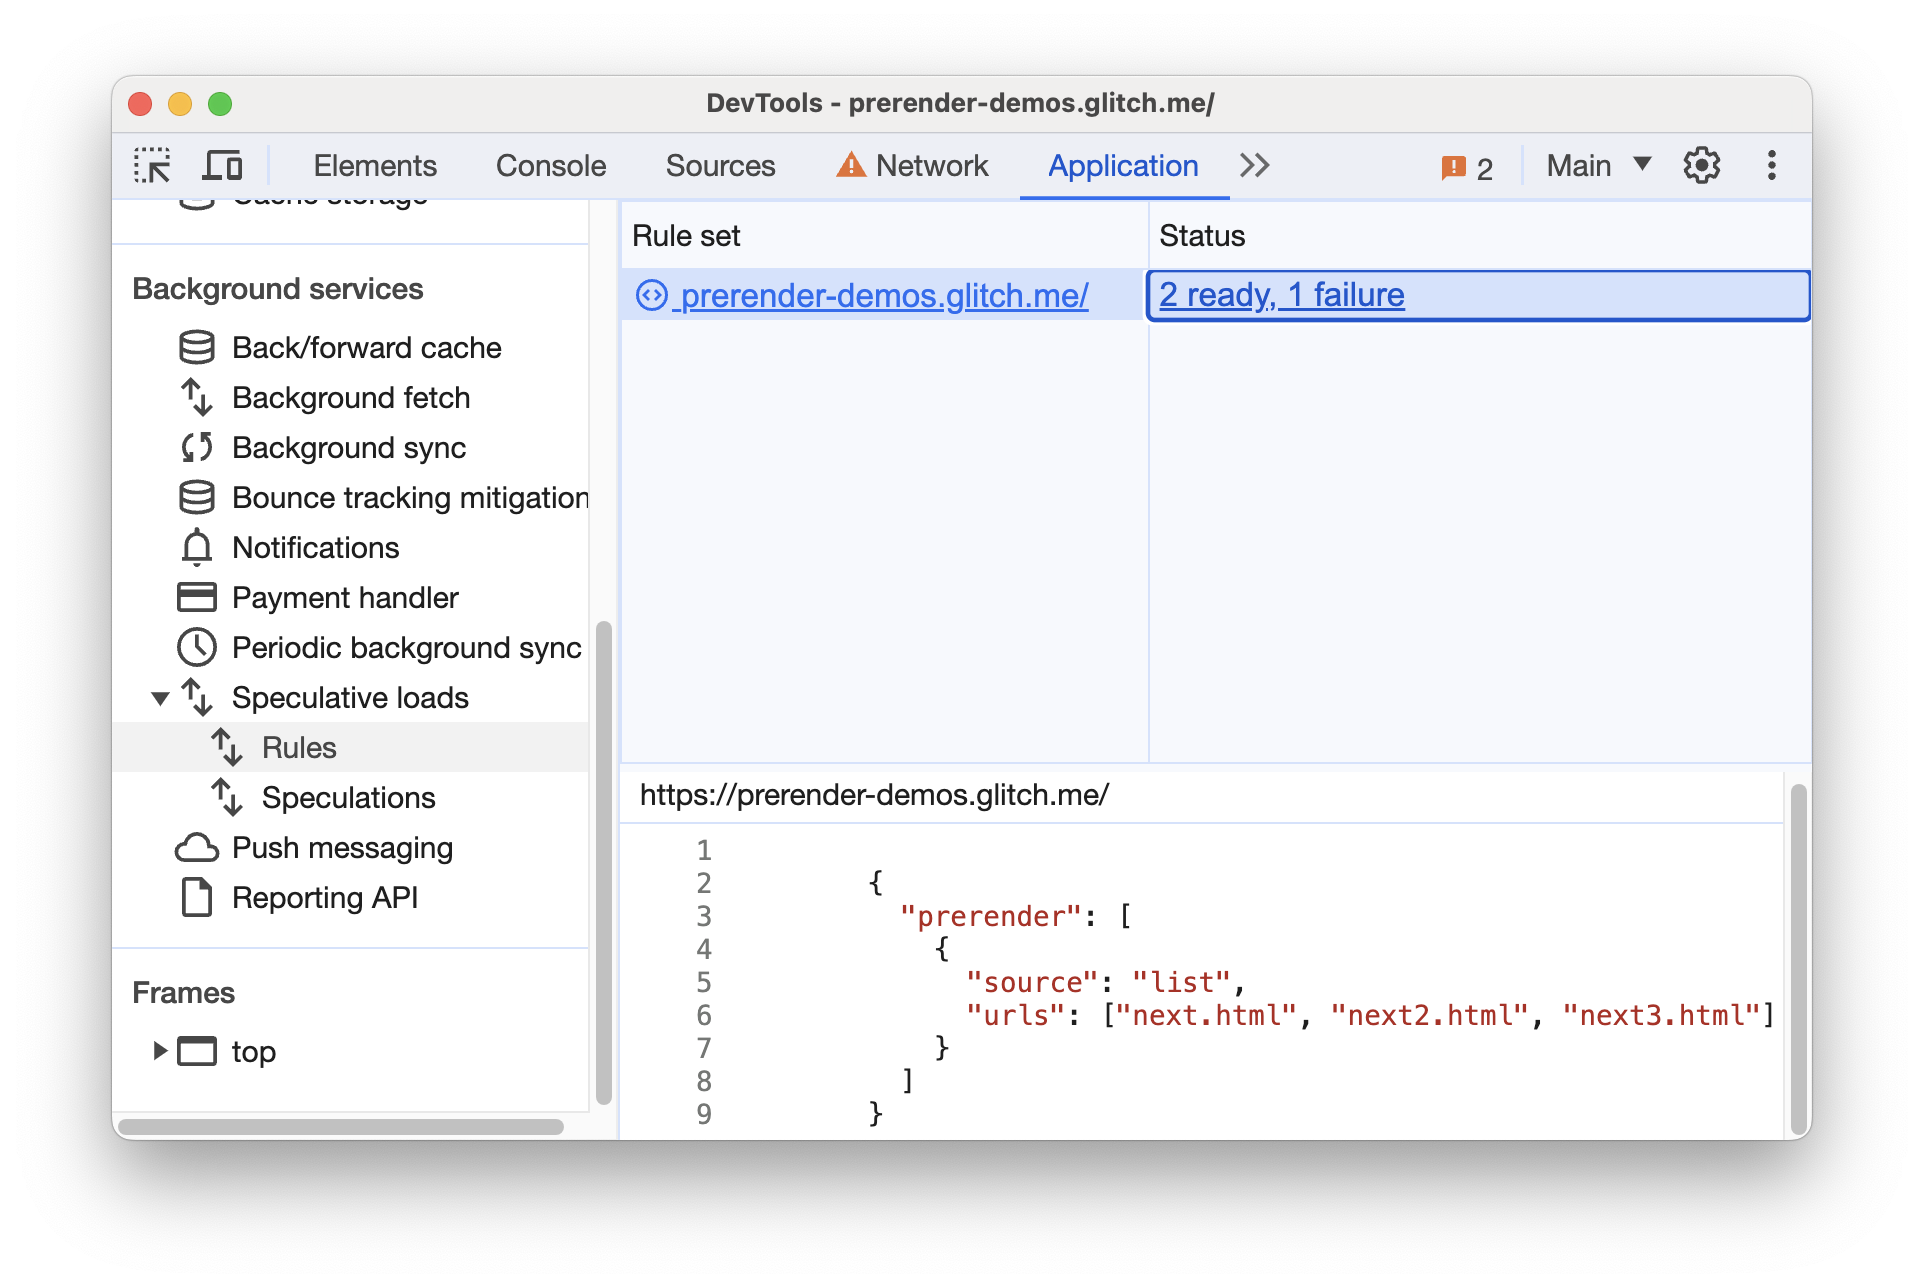1924x1288 pixels.
Task: Click the more tabs chevron icon
Action: [x=1256, y=164]
